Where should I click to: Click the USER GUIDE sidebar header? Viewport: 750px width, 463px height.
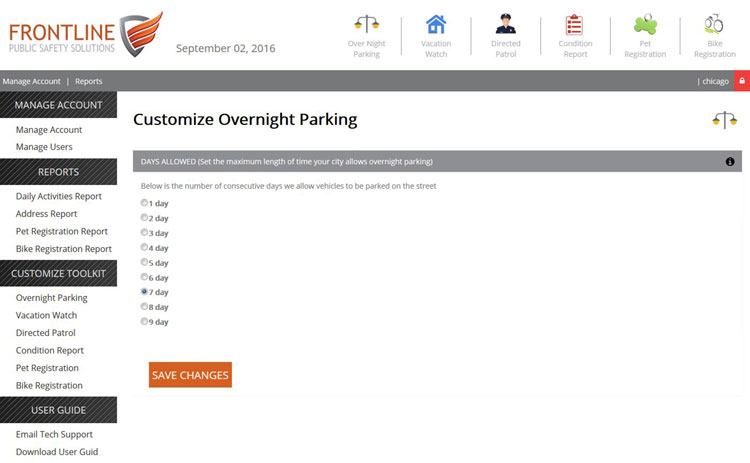point(58,410)
